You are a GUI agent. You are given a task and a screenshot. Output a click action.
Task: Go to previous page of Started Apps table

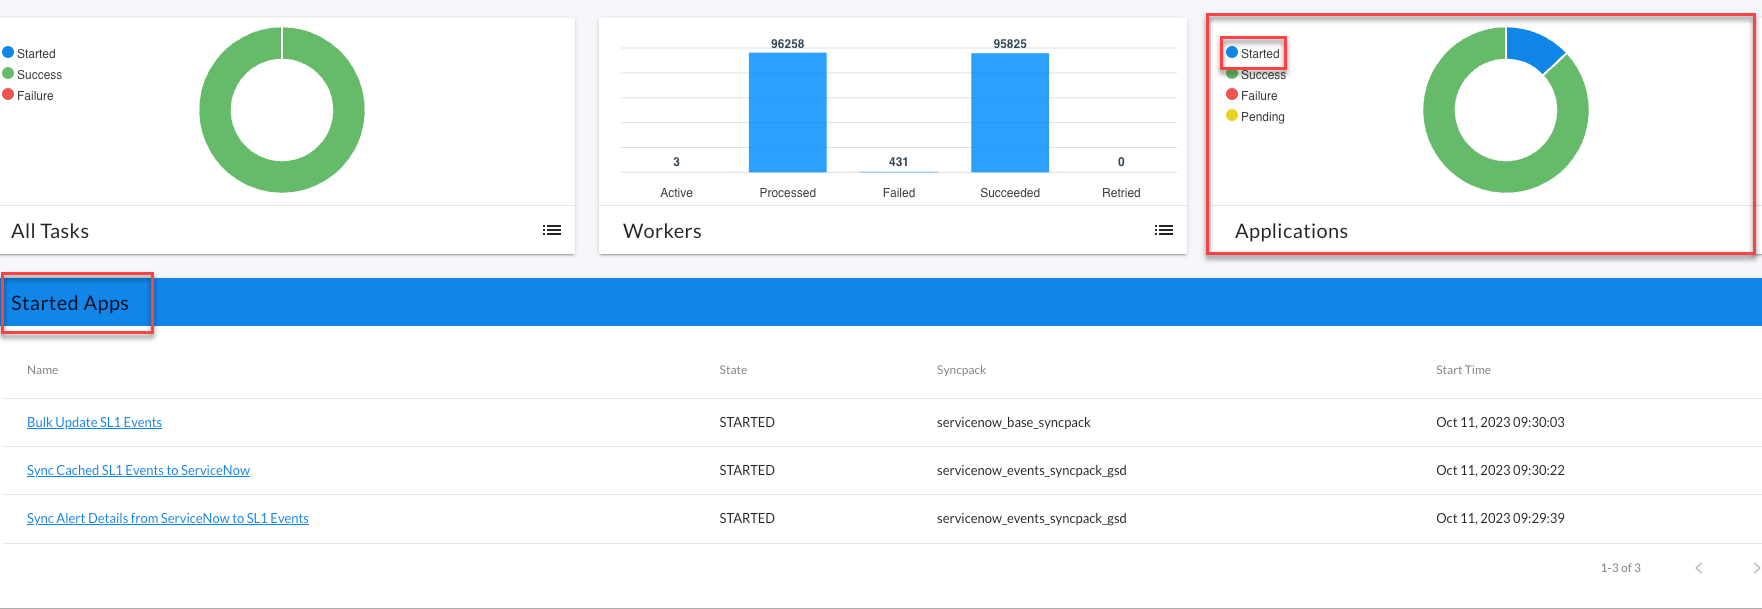click(x=1698, y=568)
